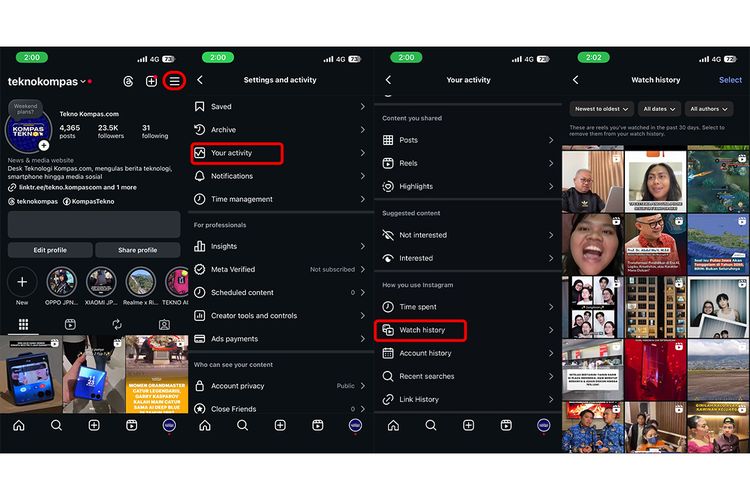Open the Close Friends star icon

(199, 409)
